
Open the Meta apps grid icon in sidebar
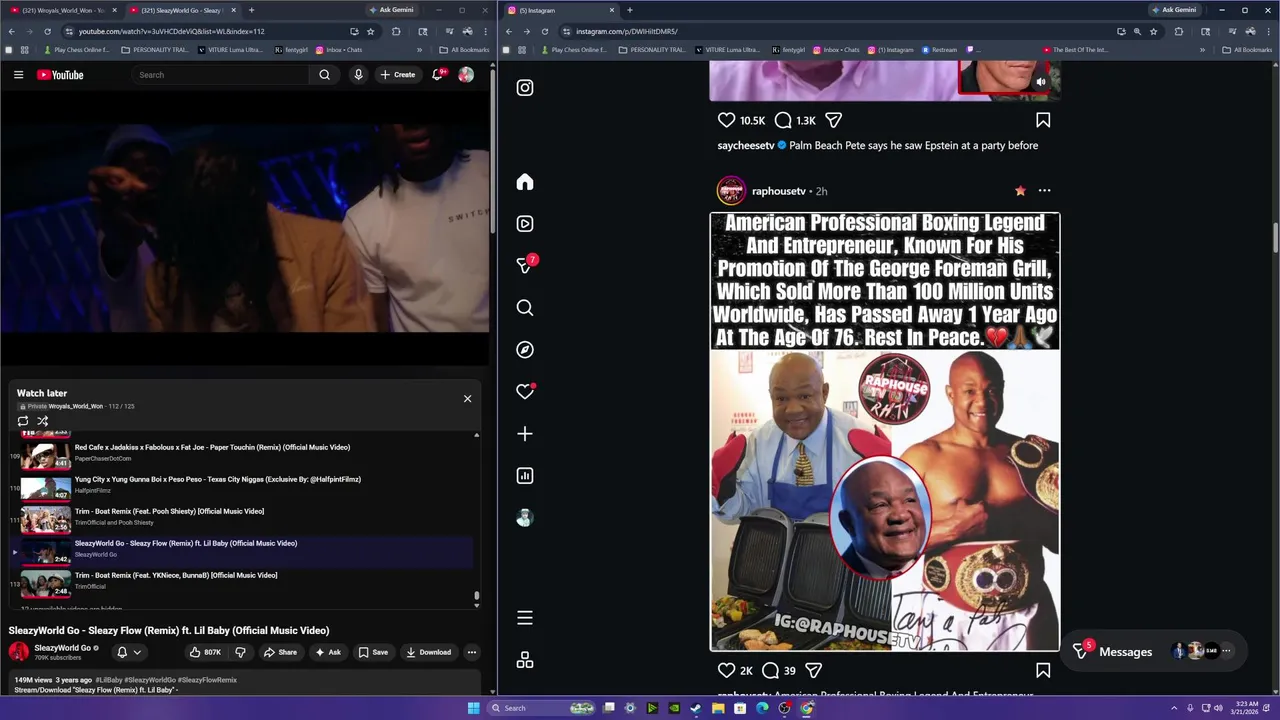tap(525, 660)
